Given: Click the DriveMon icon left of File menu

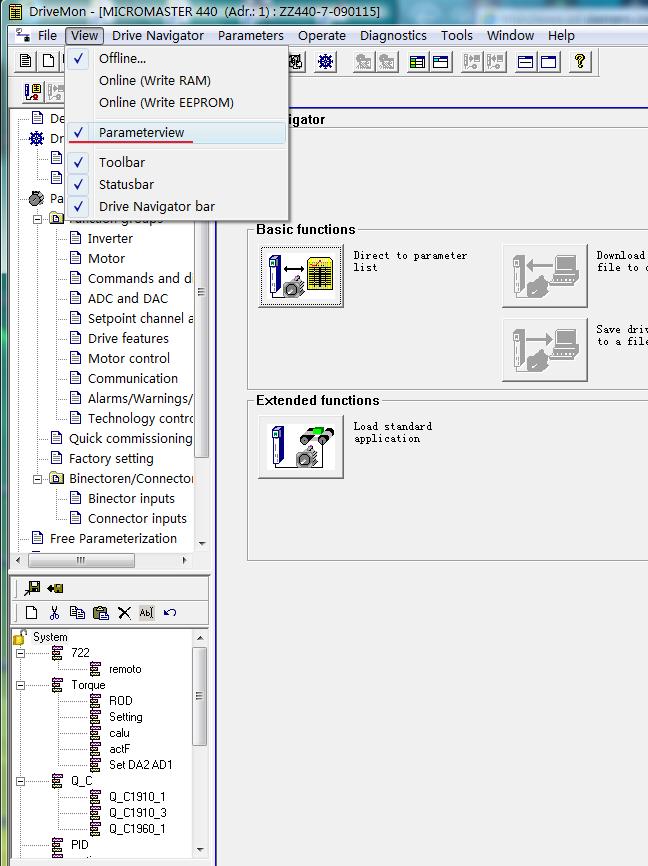Looking at the screenshot, I should pyautogui.click(x=23, y=35).
